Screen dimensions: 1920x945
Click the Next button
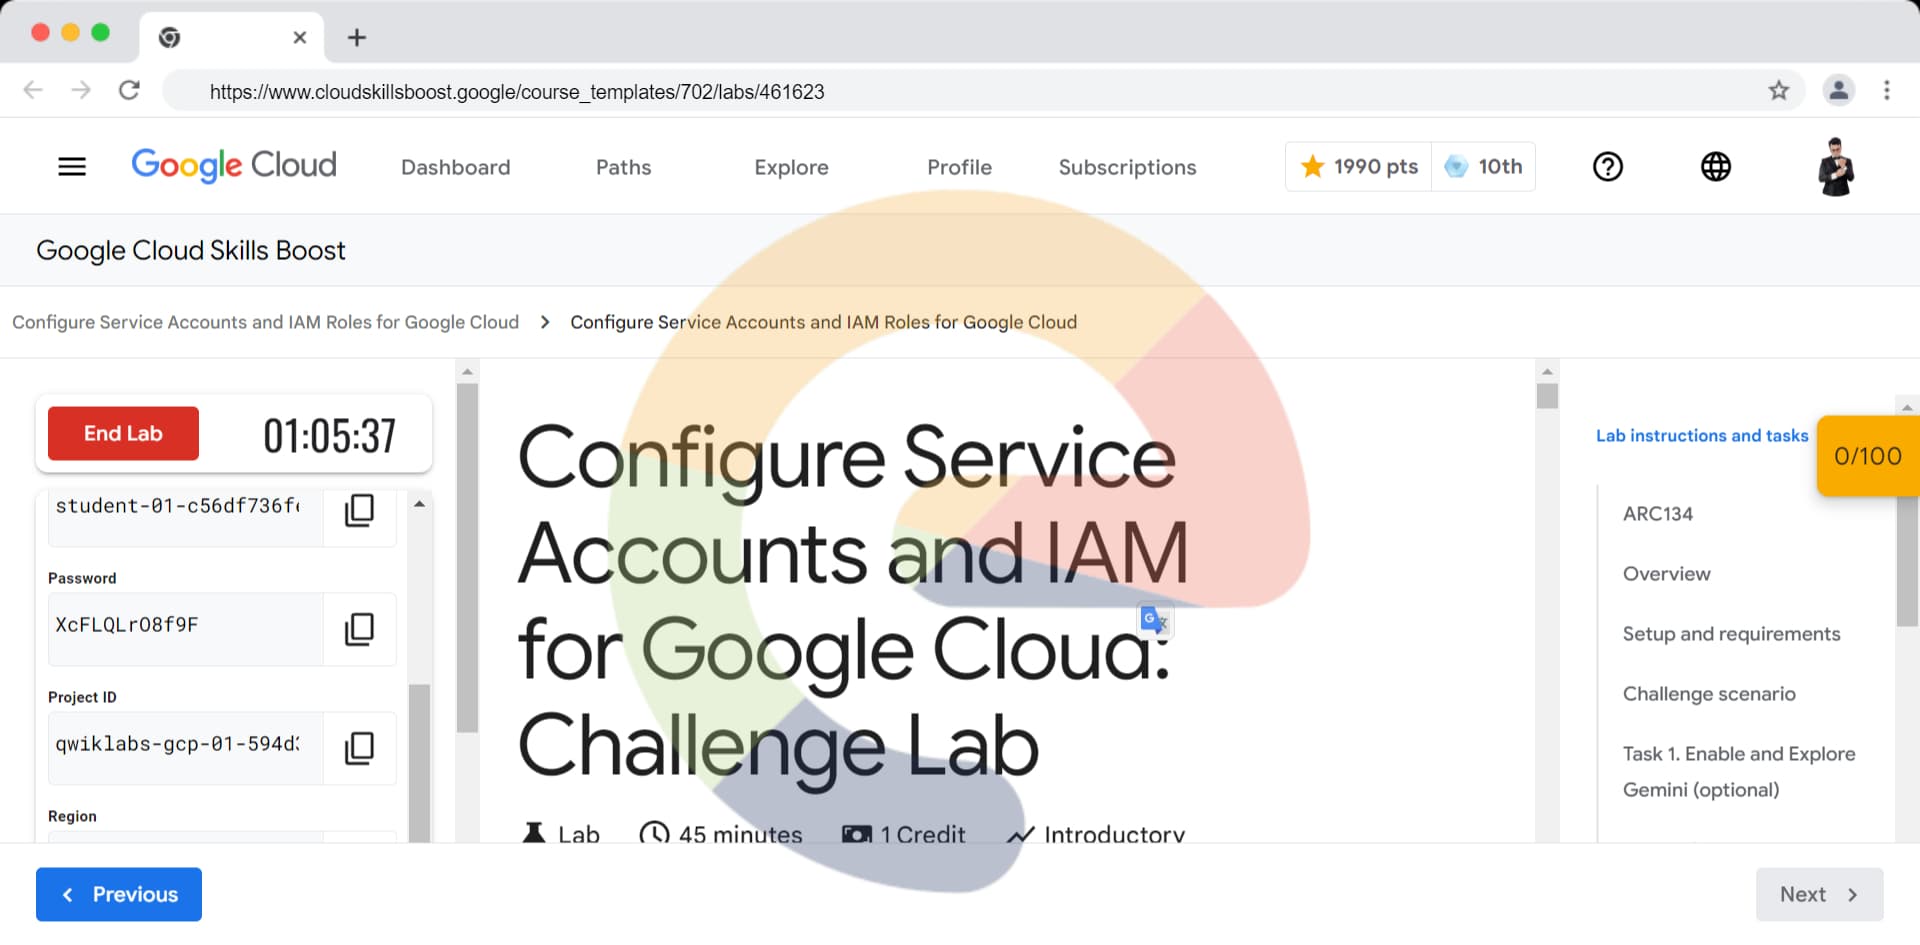(x=1819, y=895)
